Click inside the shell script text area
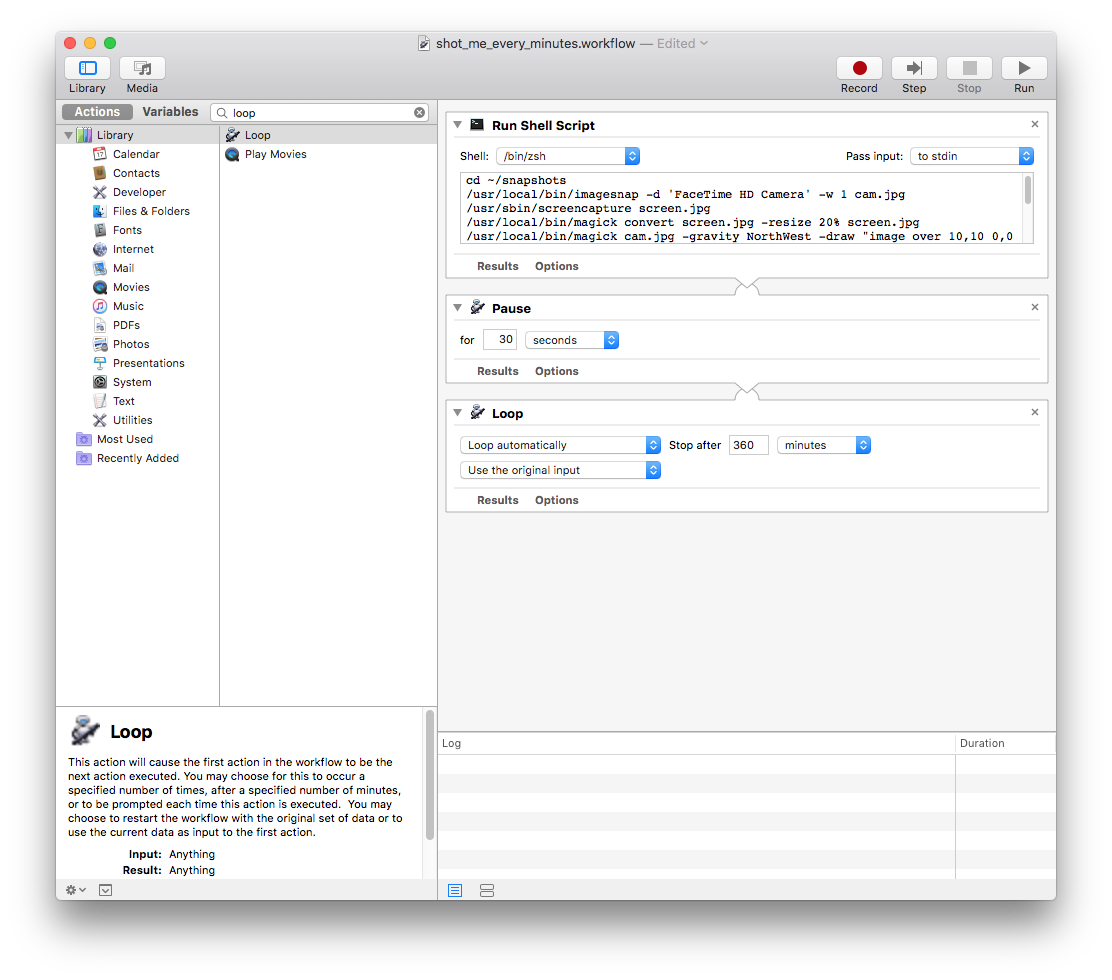This screenshot has width=1112, height=980. pyautogui.click(x=741, y=208)
